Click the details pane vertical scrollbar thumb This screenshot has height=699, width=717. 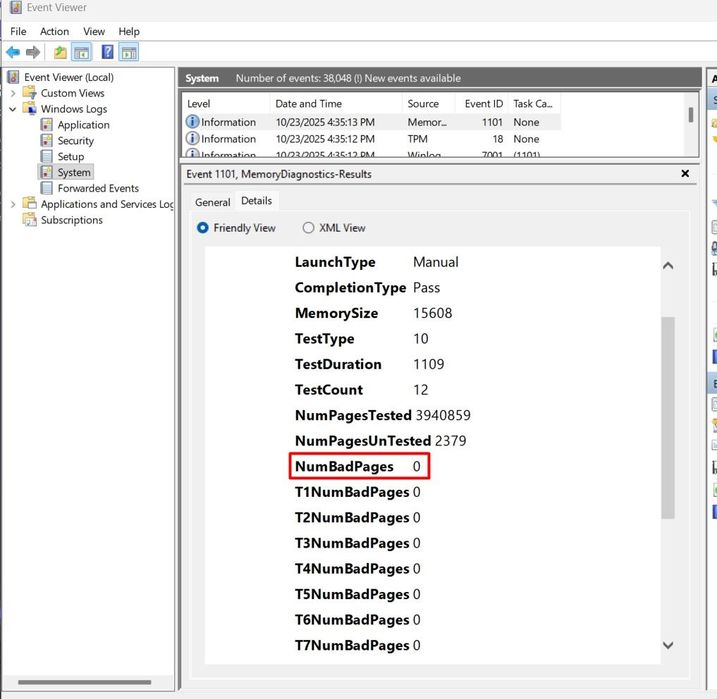point(668,417)
